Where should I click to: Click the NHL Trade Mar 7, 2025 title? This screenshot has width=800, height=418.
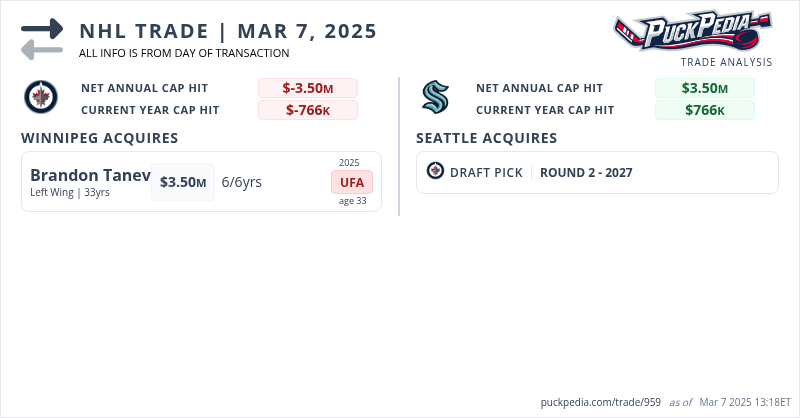pyautogui.click(x=228, y=31)
